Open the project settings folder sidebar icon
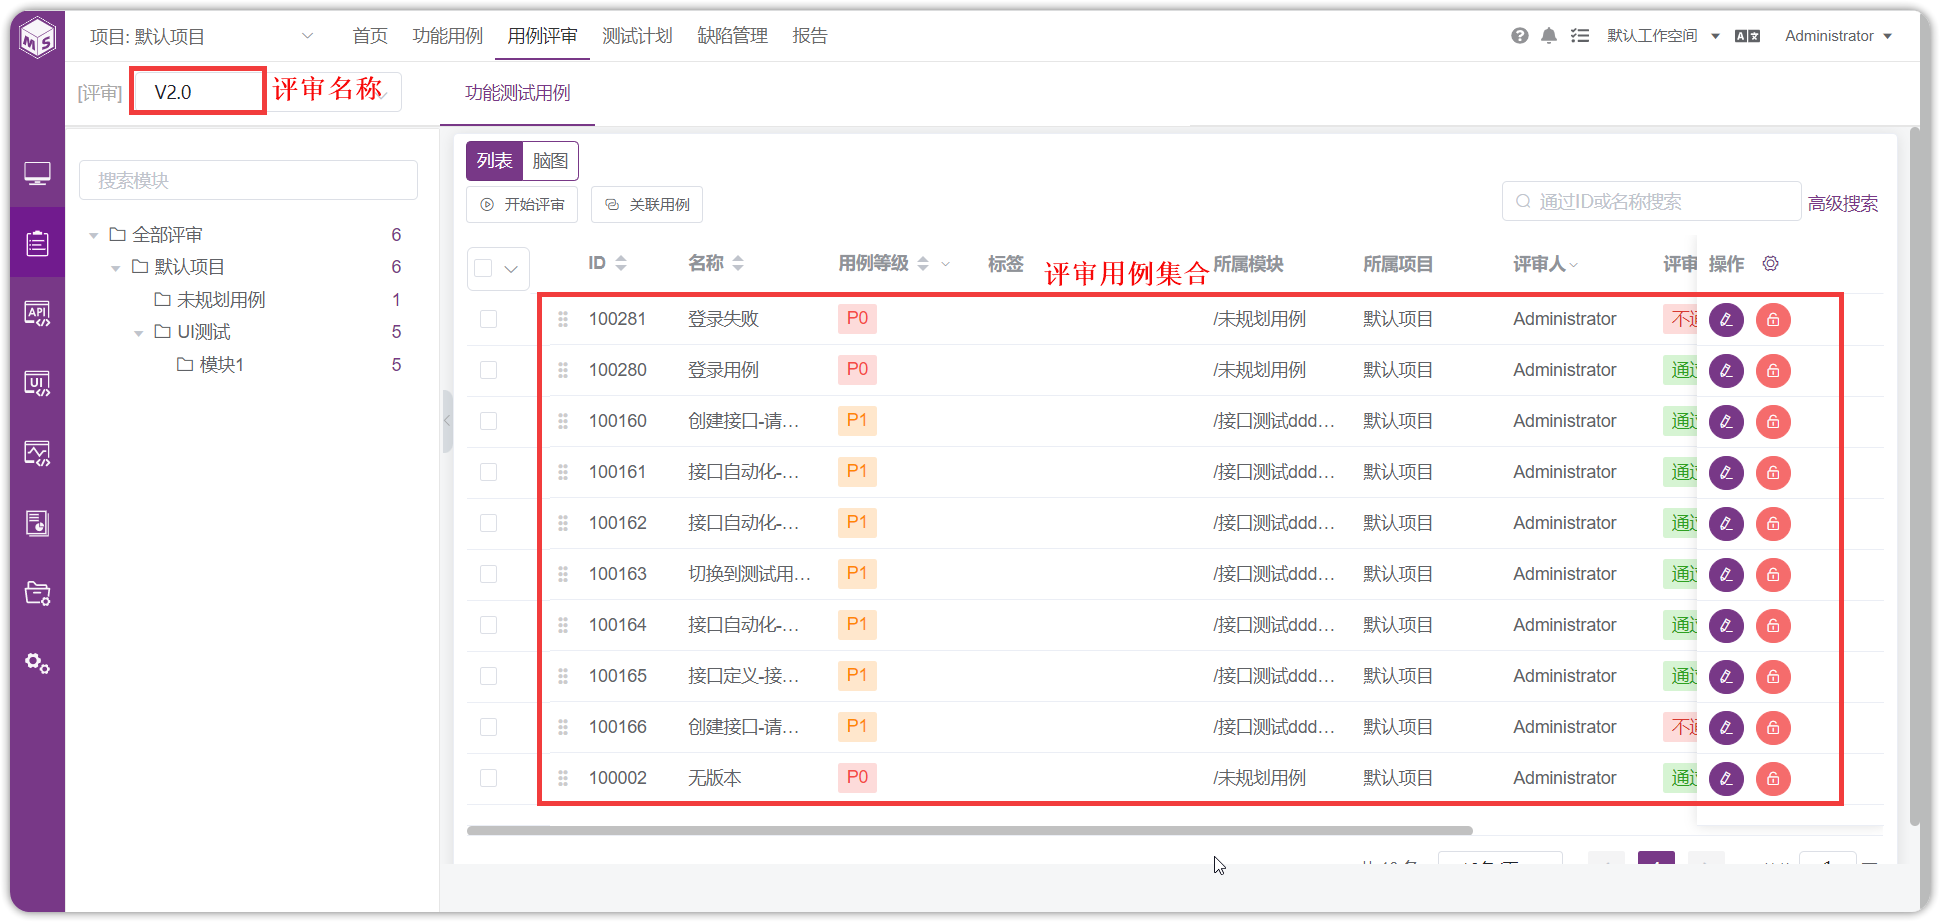The width and height of the screenshot is (1940, 922). pos(38,593)
